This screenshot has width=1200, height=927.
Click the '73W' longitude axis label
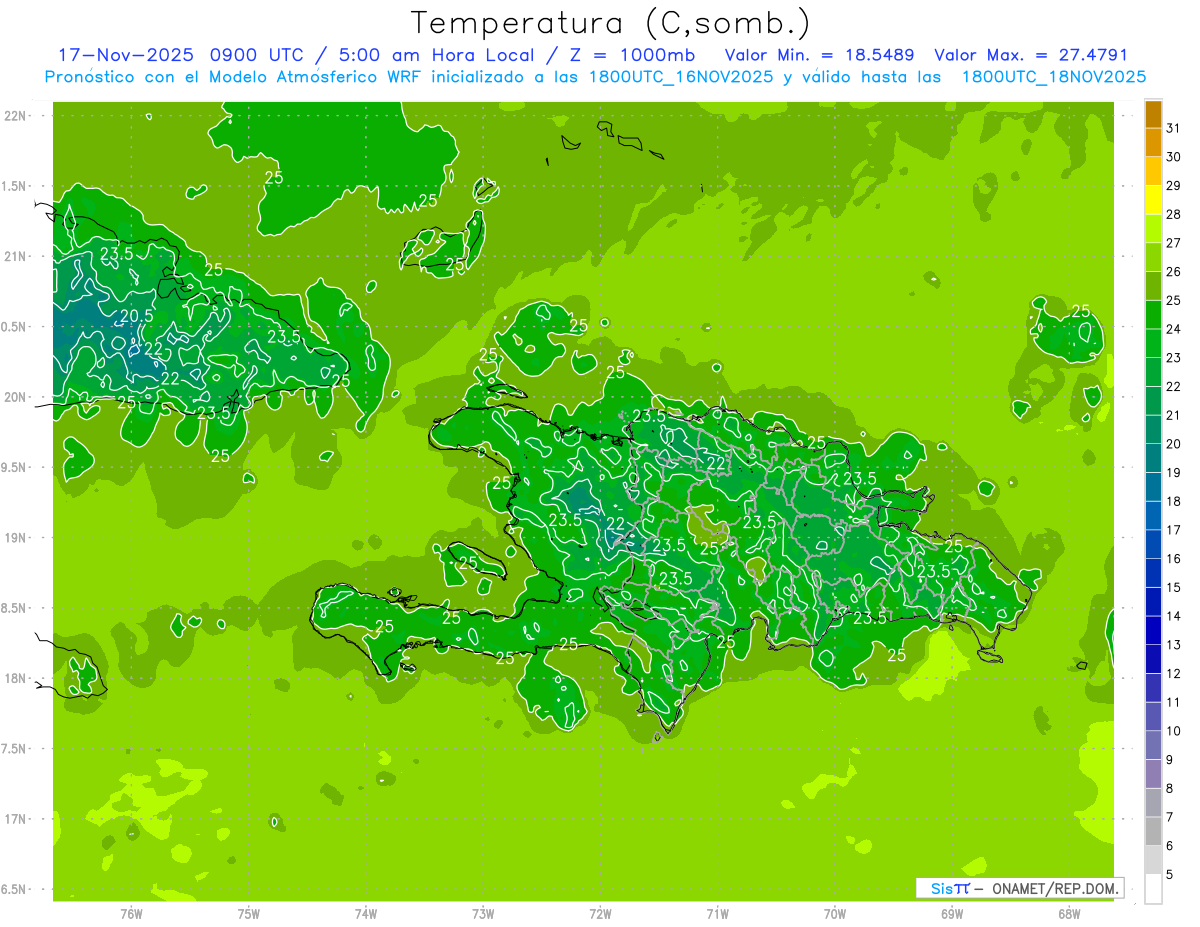click(483, 912)
